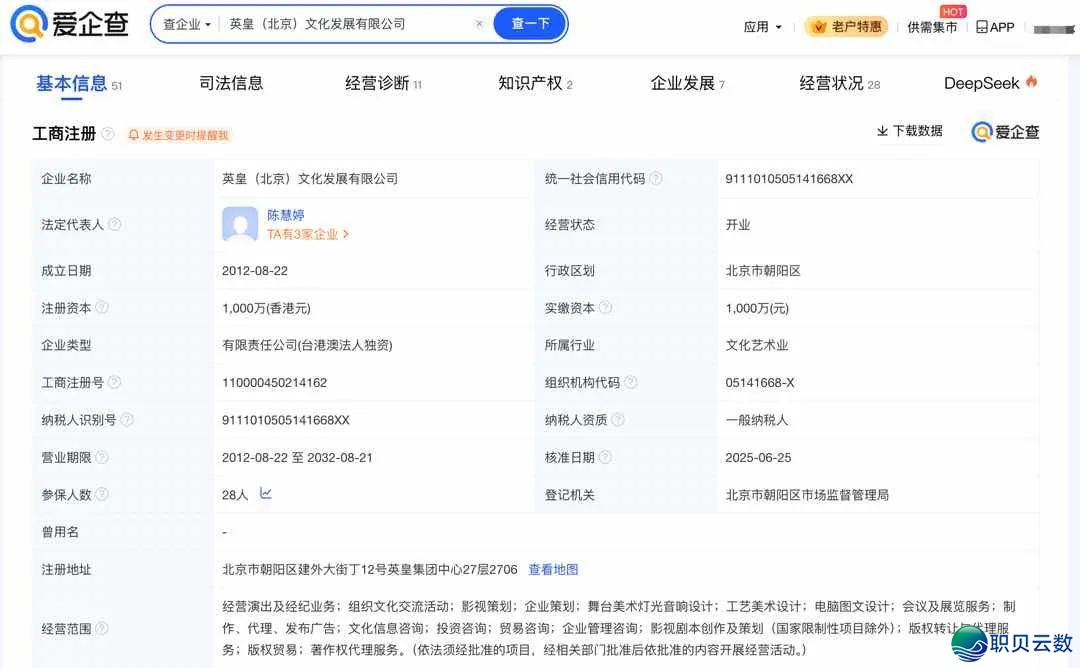The image size is (1080, 668).
Task: Click help icon next to 核准日期
Action: click(605, 457)
